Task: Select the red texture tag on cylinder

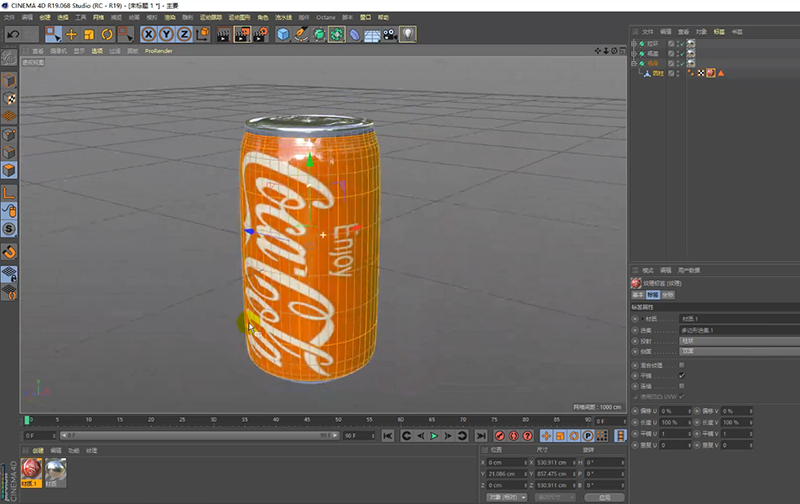Action: [711, 73]
